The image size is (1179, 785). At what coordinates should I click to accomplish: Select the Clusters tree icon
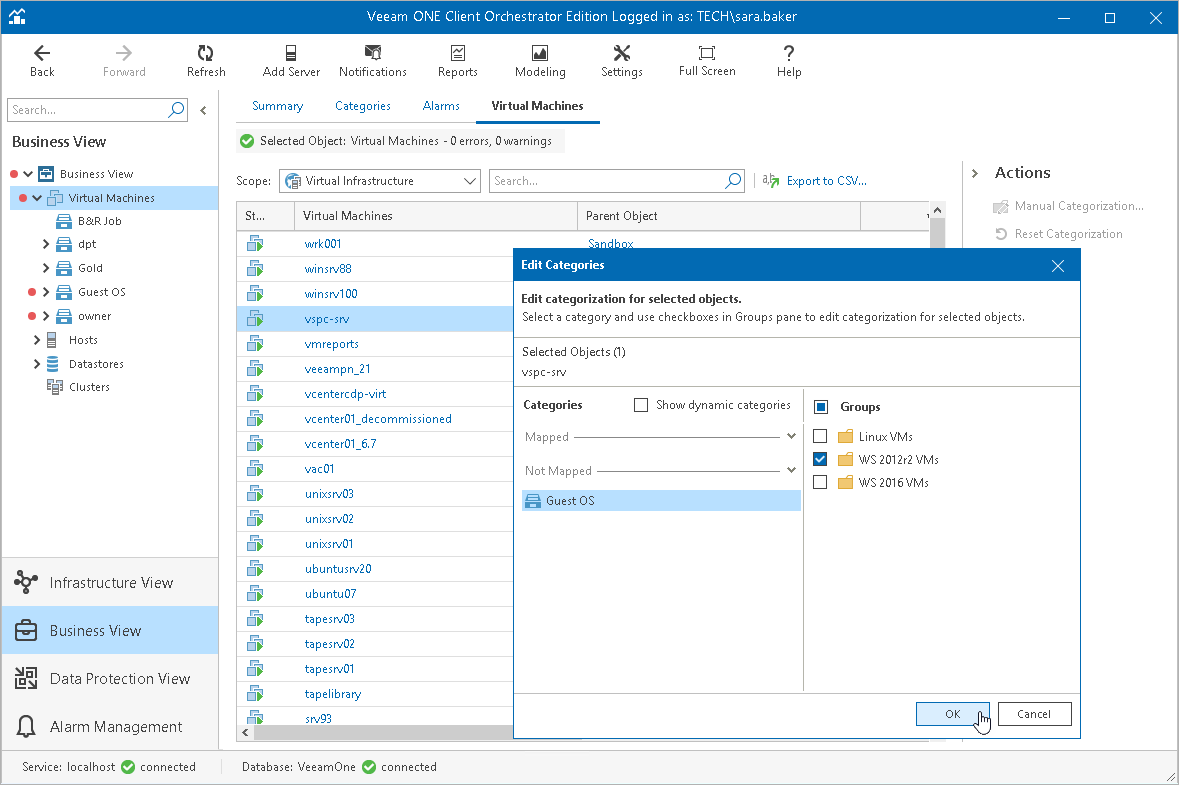pyautogui.click(x=55, y=386)
